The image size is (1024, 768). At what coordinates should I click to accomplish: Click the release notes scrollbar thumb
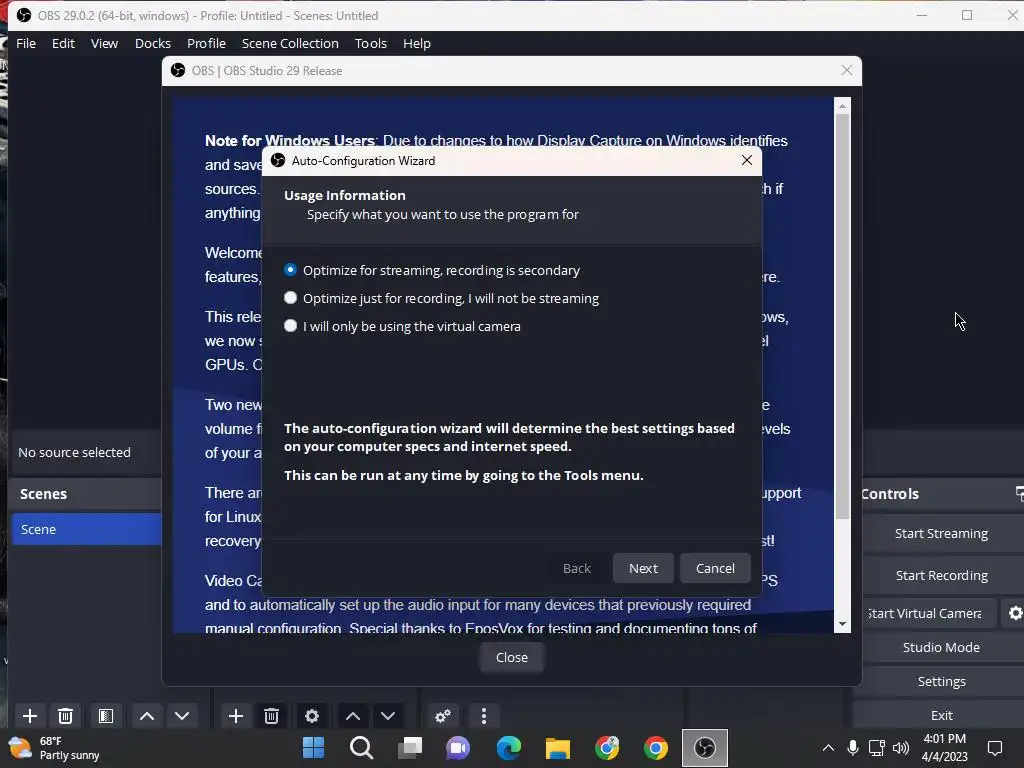(842, 317)
